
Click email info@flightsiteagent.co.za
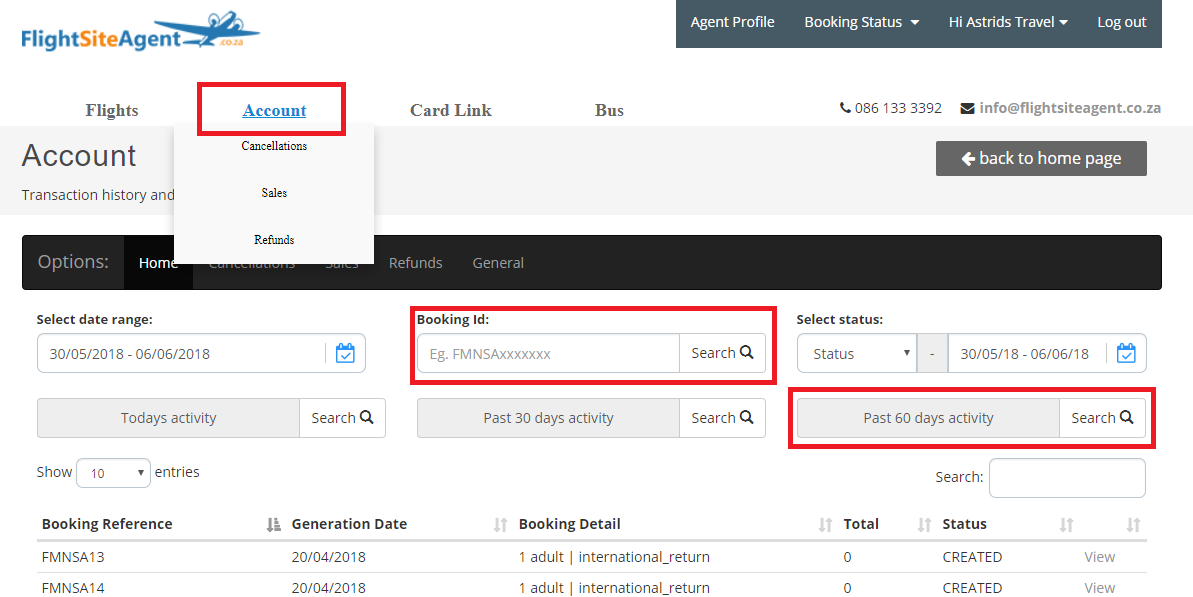(x=1070, y=108)
